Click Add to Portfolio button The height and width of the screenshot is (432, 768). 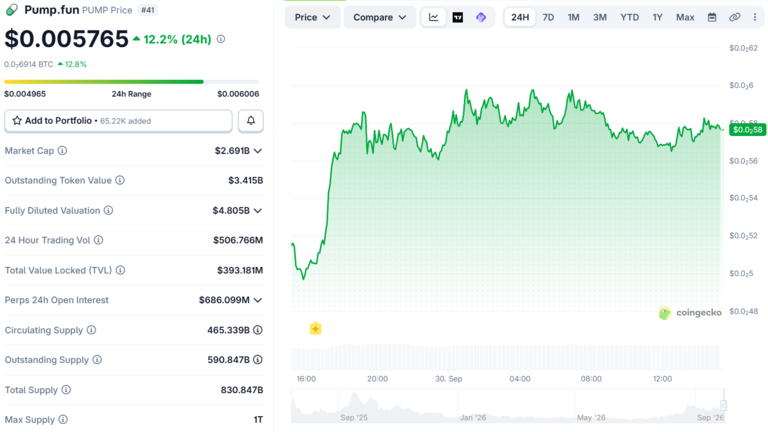tap(118, 120)
